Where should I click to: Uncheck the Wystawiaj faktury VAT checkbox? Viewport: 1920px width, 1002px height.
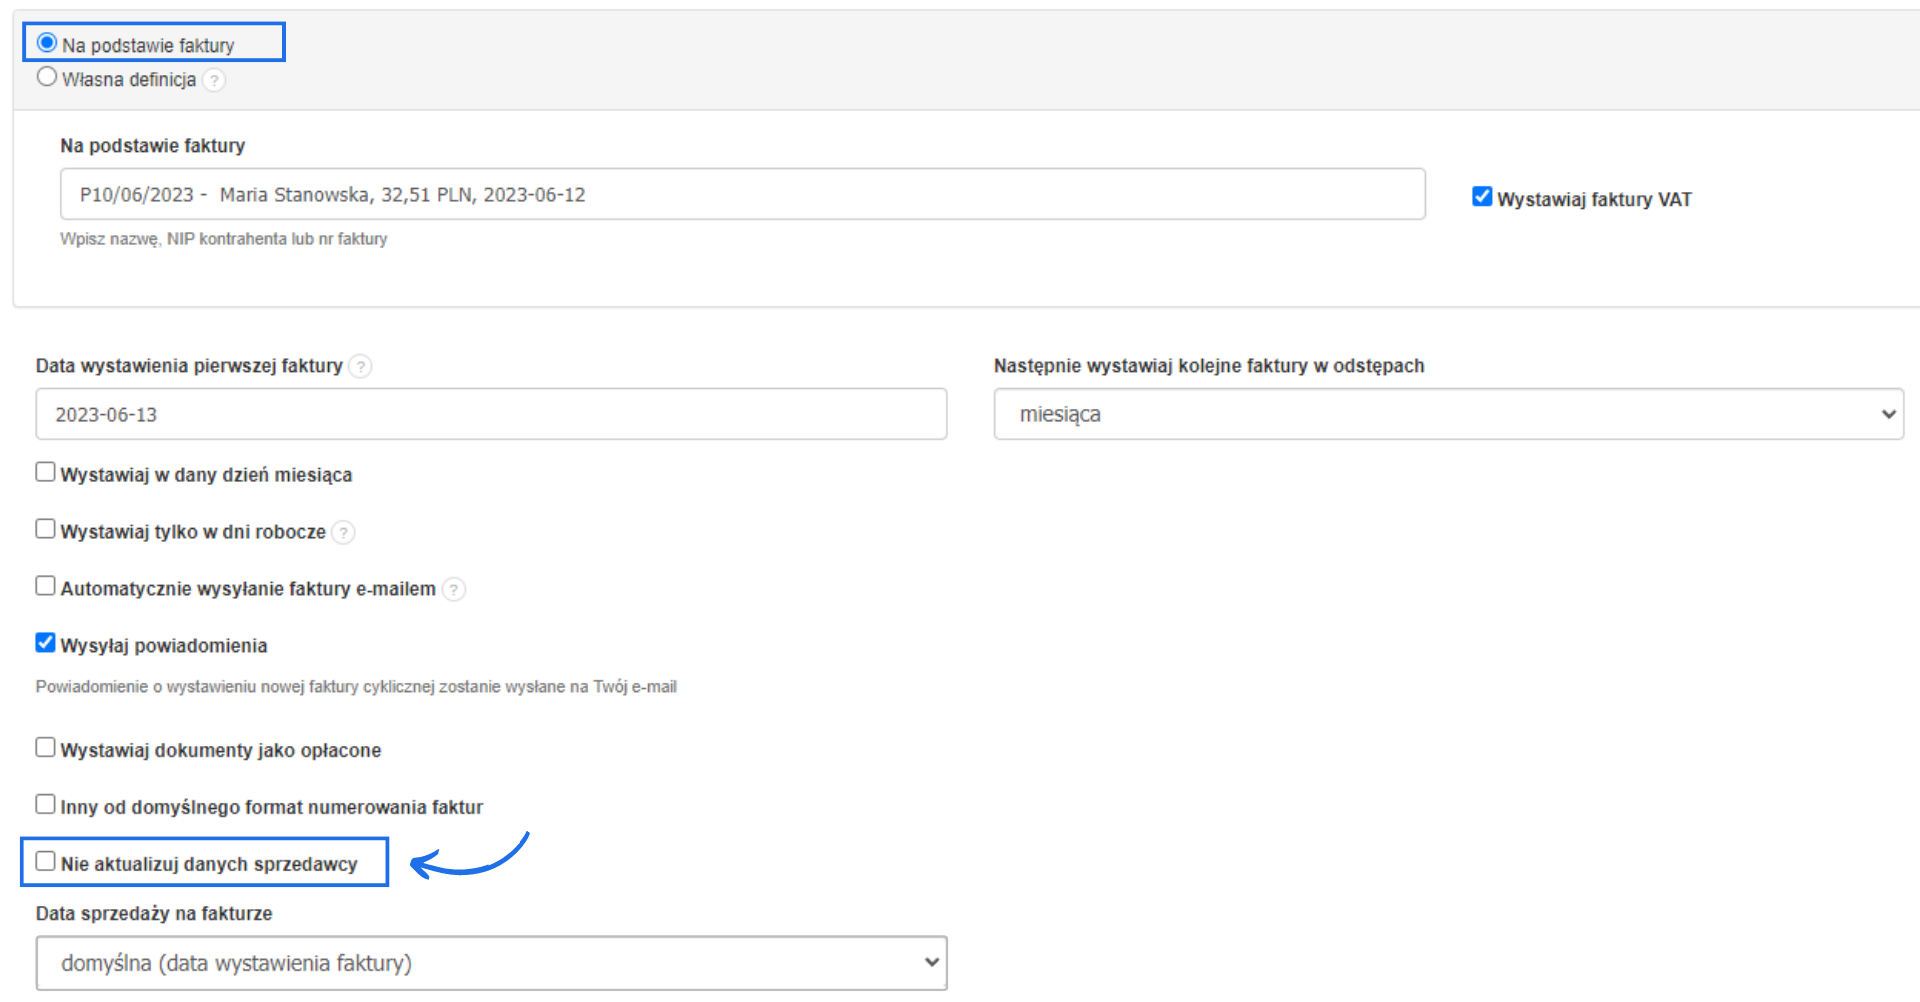click(1482, 197)
